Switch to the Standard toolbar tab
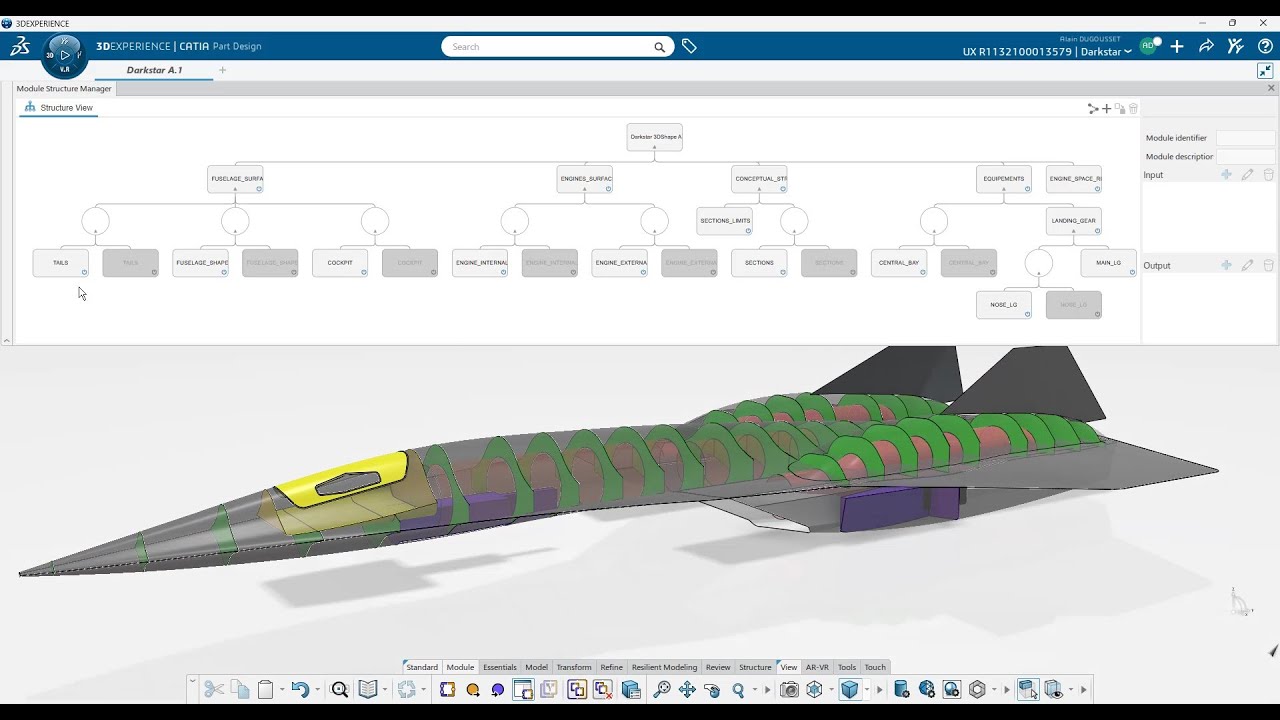 [421, 667]
